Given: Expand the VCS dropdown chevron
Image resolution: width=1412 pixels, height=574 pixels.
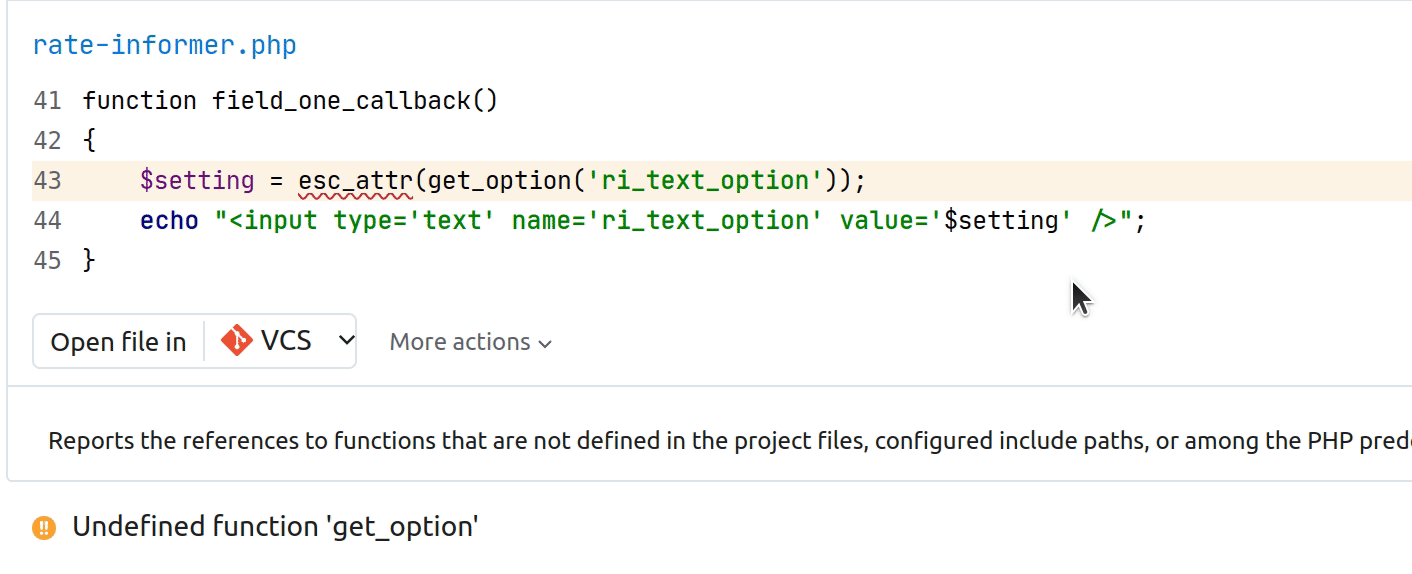Looking at the screenshot, I should [346, 341].
